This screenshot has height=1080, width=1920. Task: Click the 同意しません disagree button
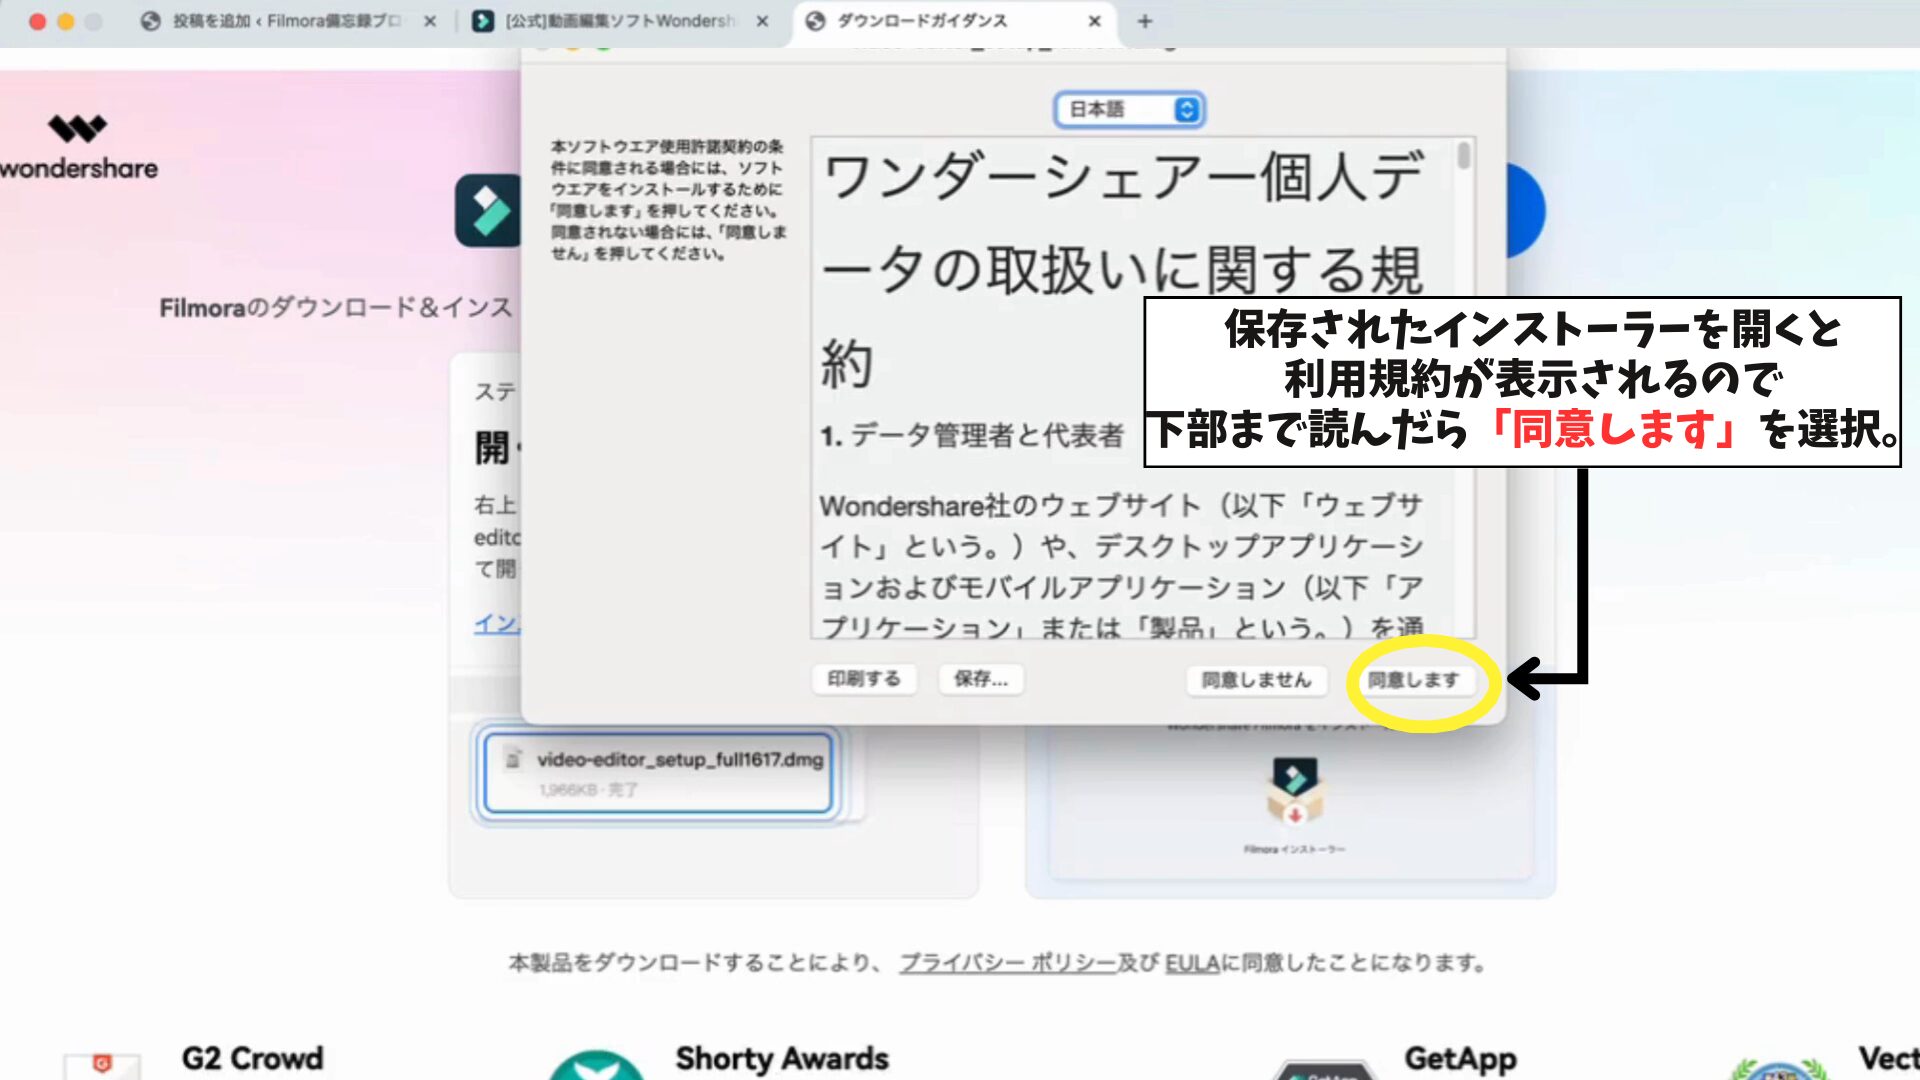pos(1256,680)
